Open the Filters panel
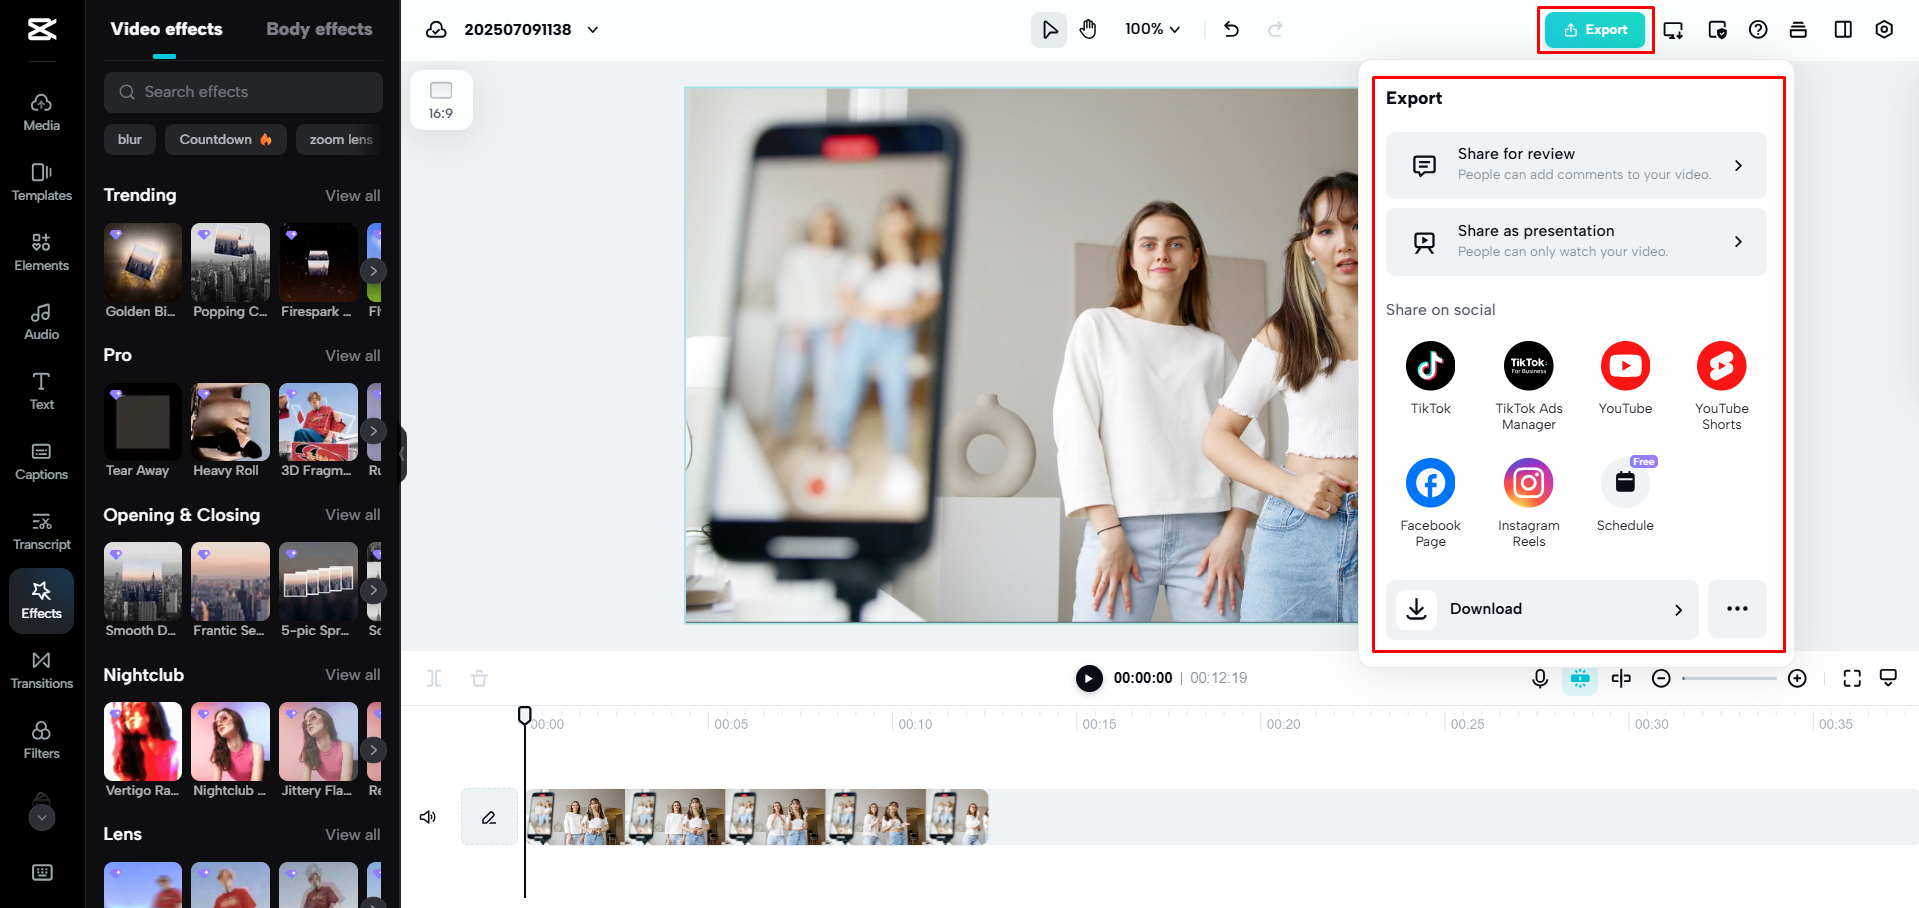The width and height of the screenshot is (1919, 908). [x=41, y=738]
